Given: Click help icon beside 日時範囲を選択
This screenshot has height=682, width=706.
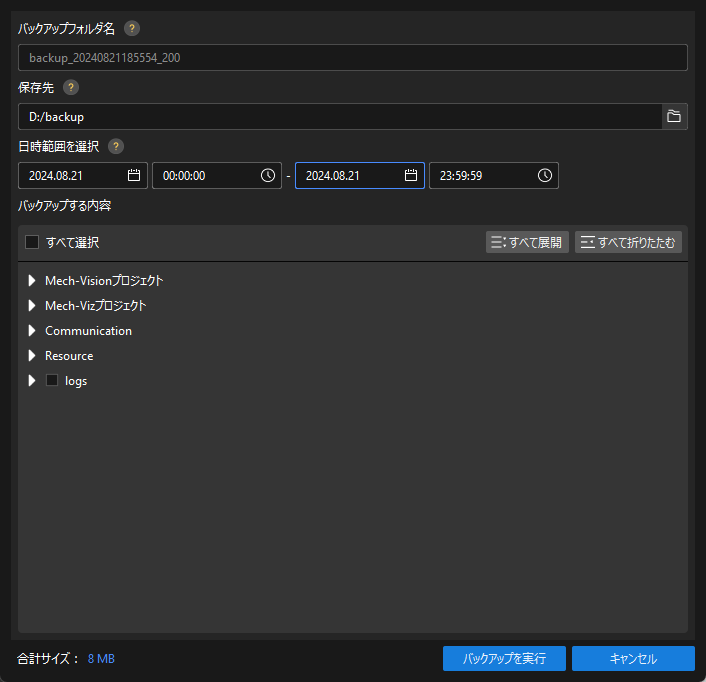Looking at the screenshot, I should tap(116, 146).
